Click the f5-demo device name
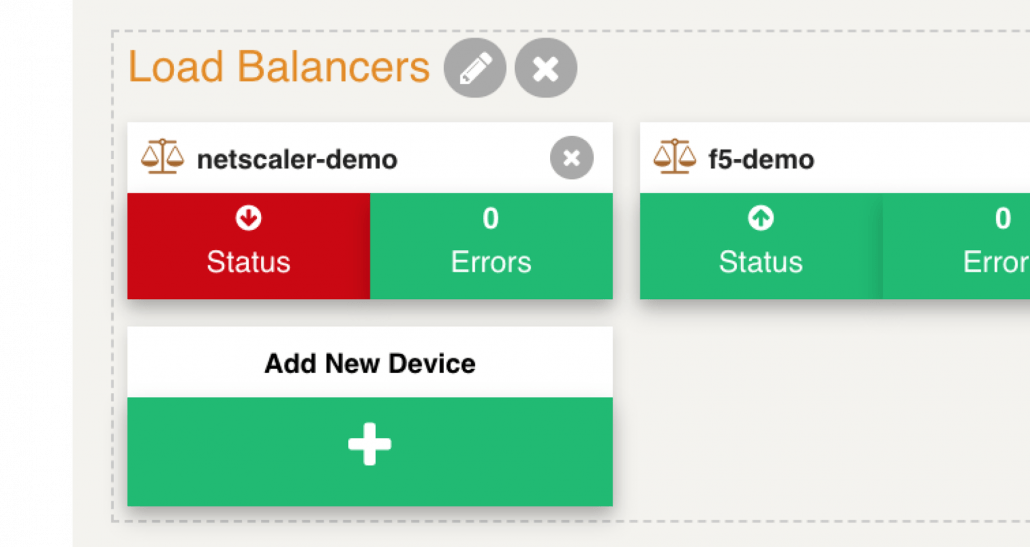Viewport: 1030px width, 547px height. click(x=761, y=160)
